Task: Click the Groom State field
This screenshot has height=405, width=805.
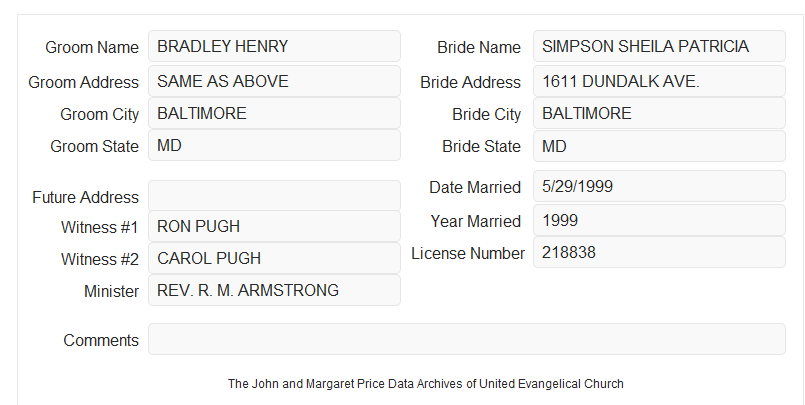Action: (x=274, y=145)
